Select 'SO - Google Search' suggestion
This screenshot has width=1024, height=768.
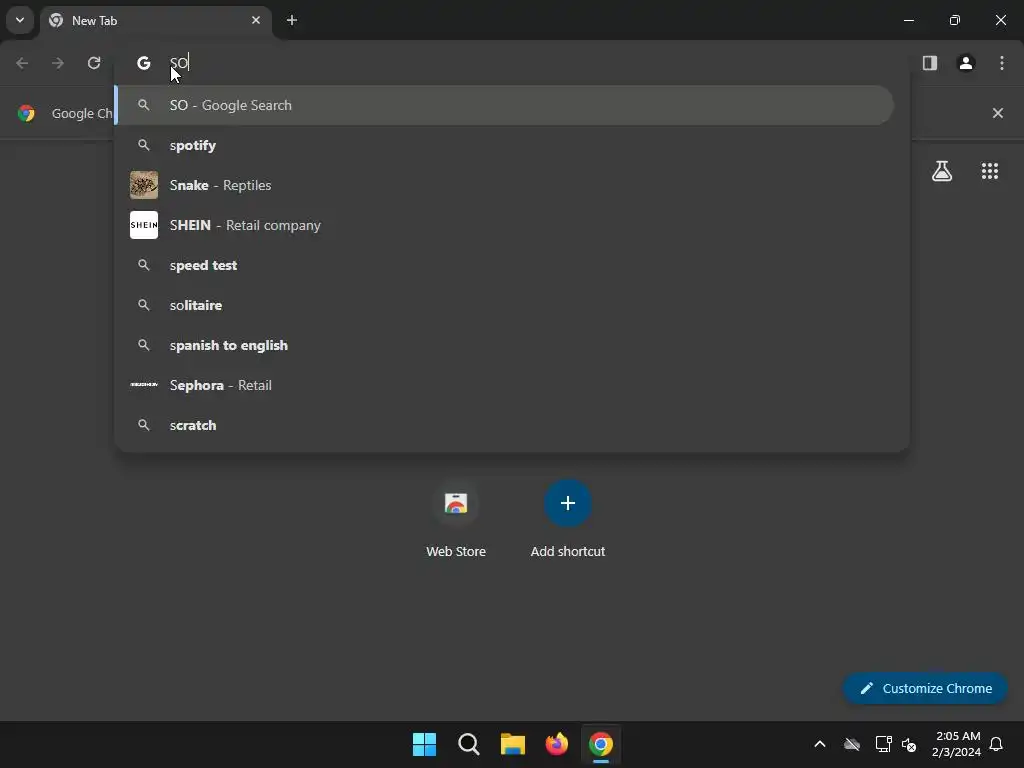[x=504, y=105]
